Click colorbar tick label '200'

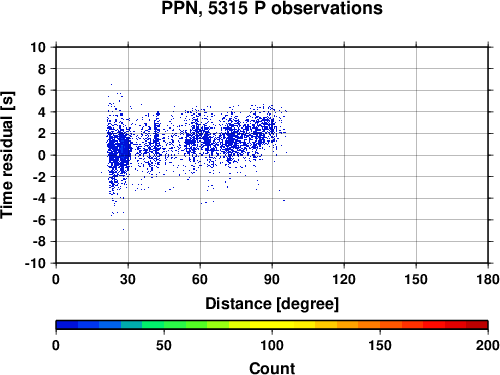[488, 345]
